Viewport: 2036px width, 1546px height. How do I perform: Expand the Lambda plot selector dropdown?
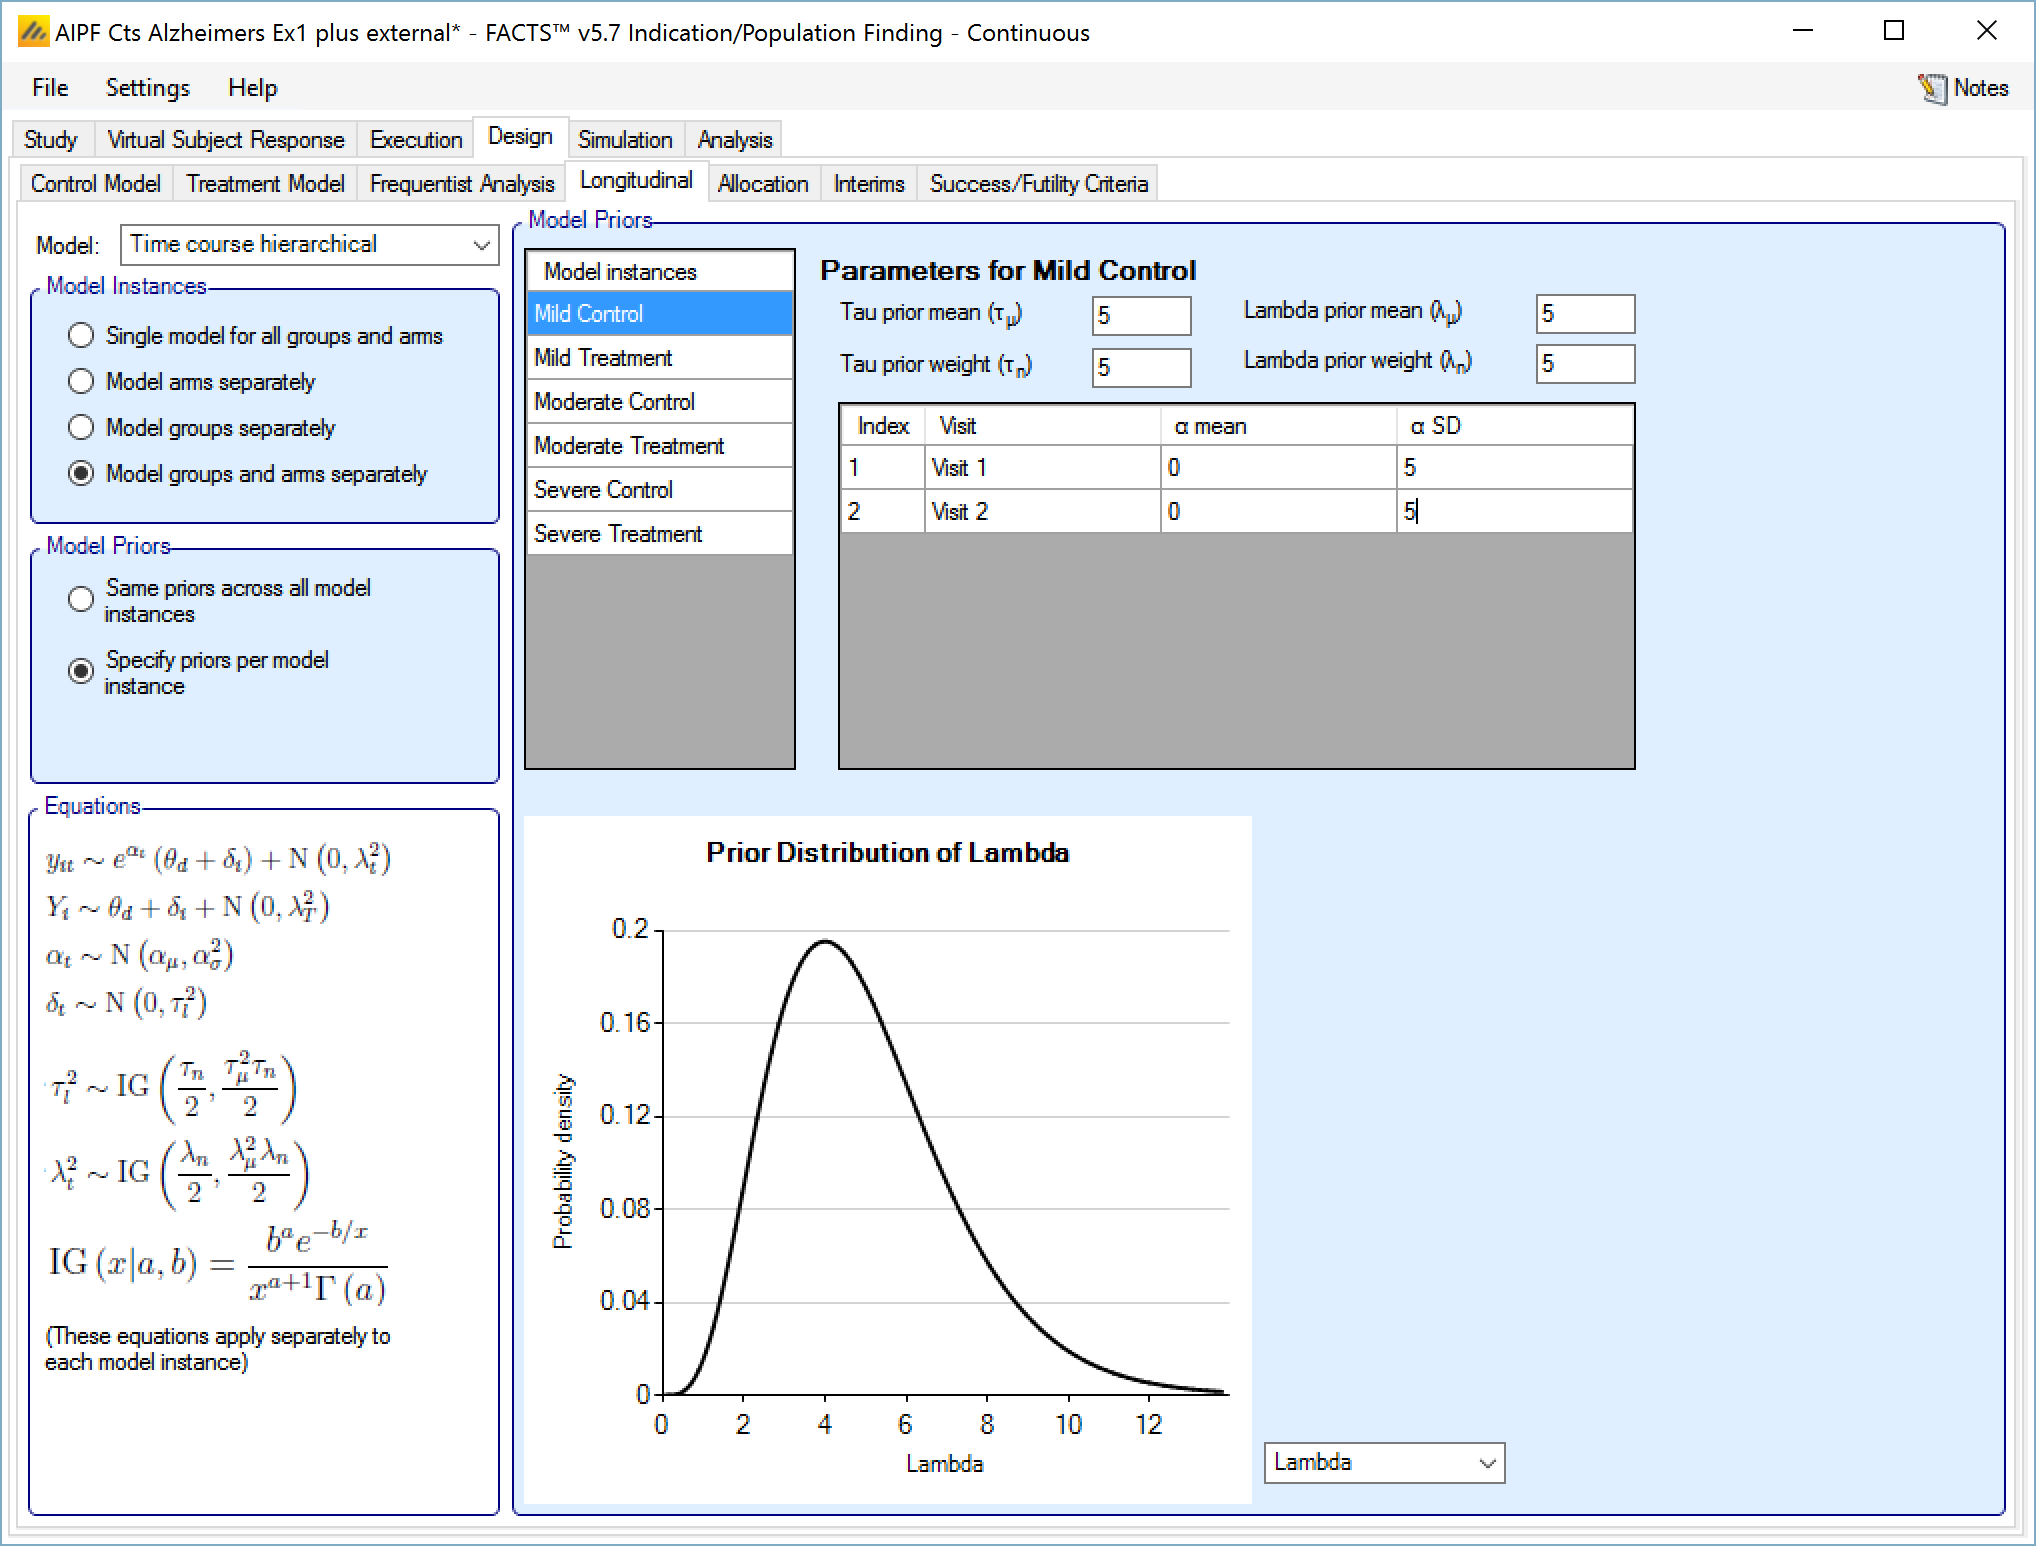1384,1463
